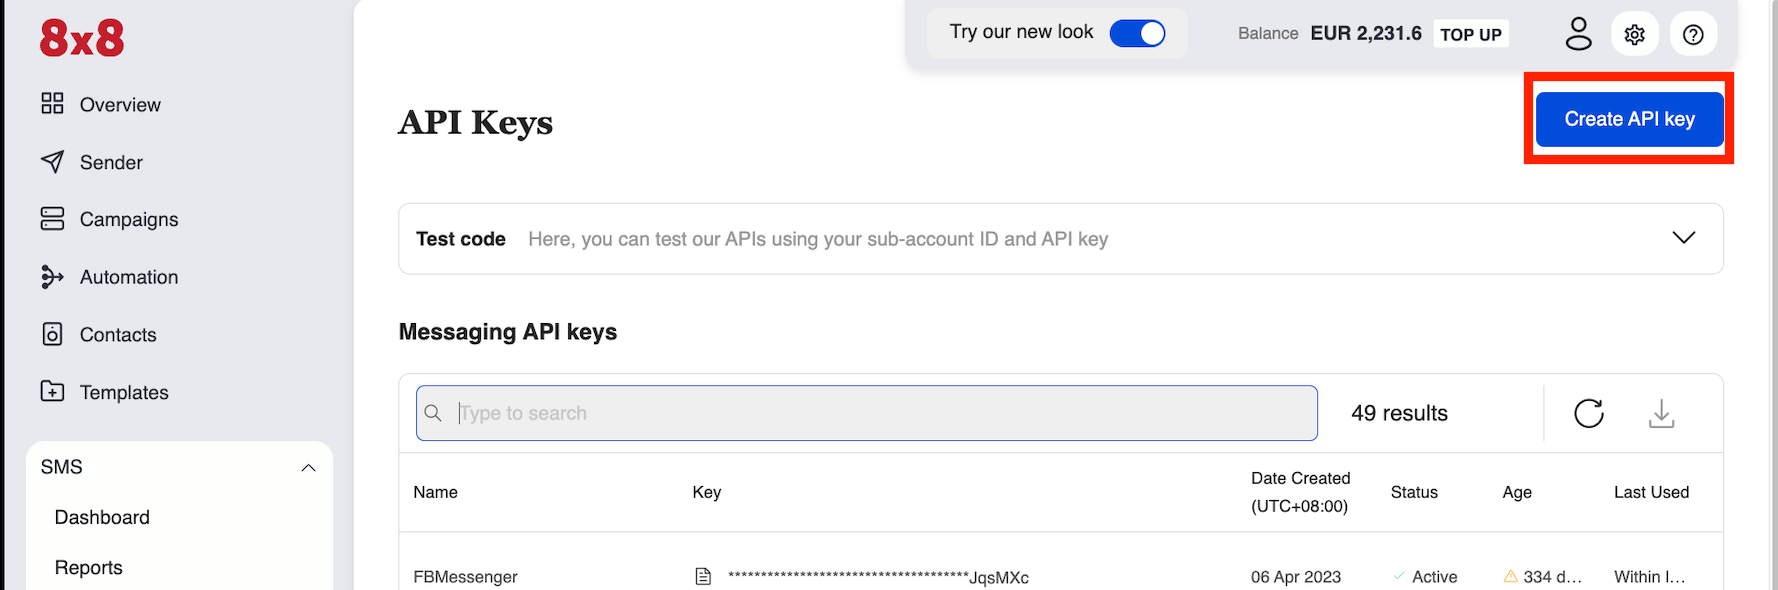This screenshot has width=1778, height=590.
Task: Click TOP UP next to balance
Action: click(1471, 34)
